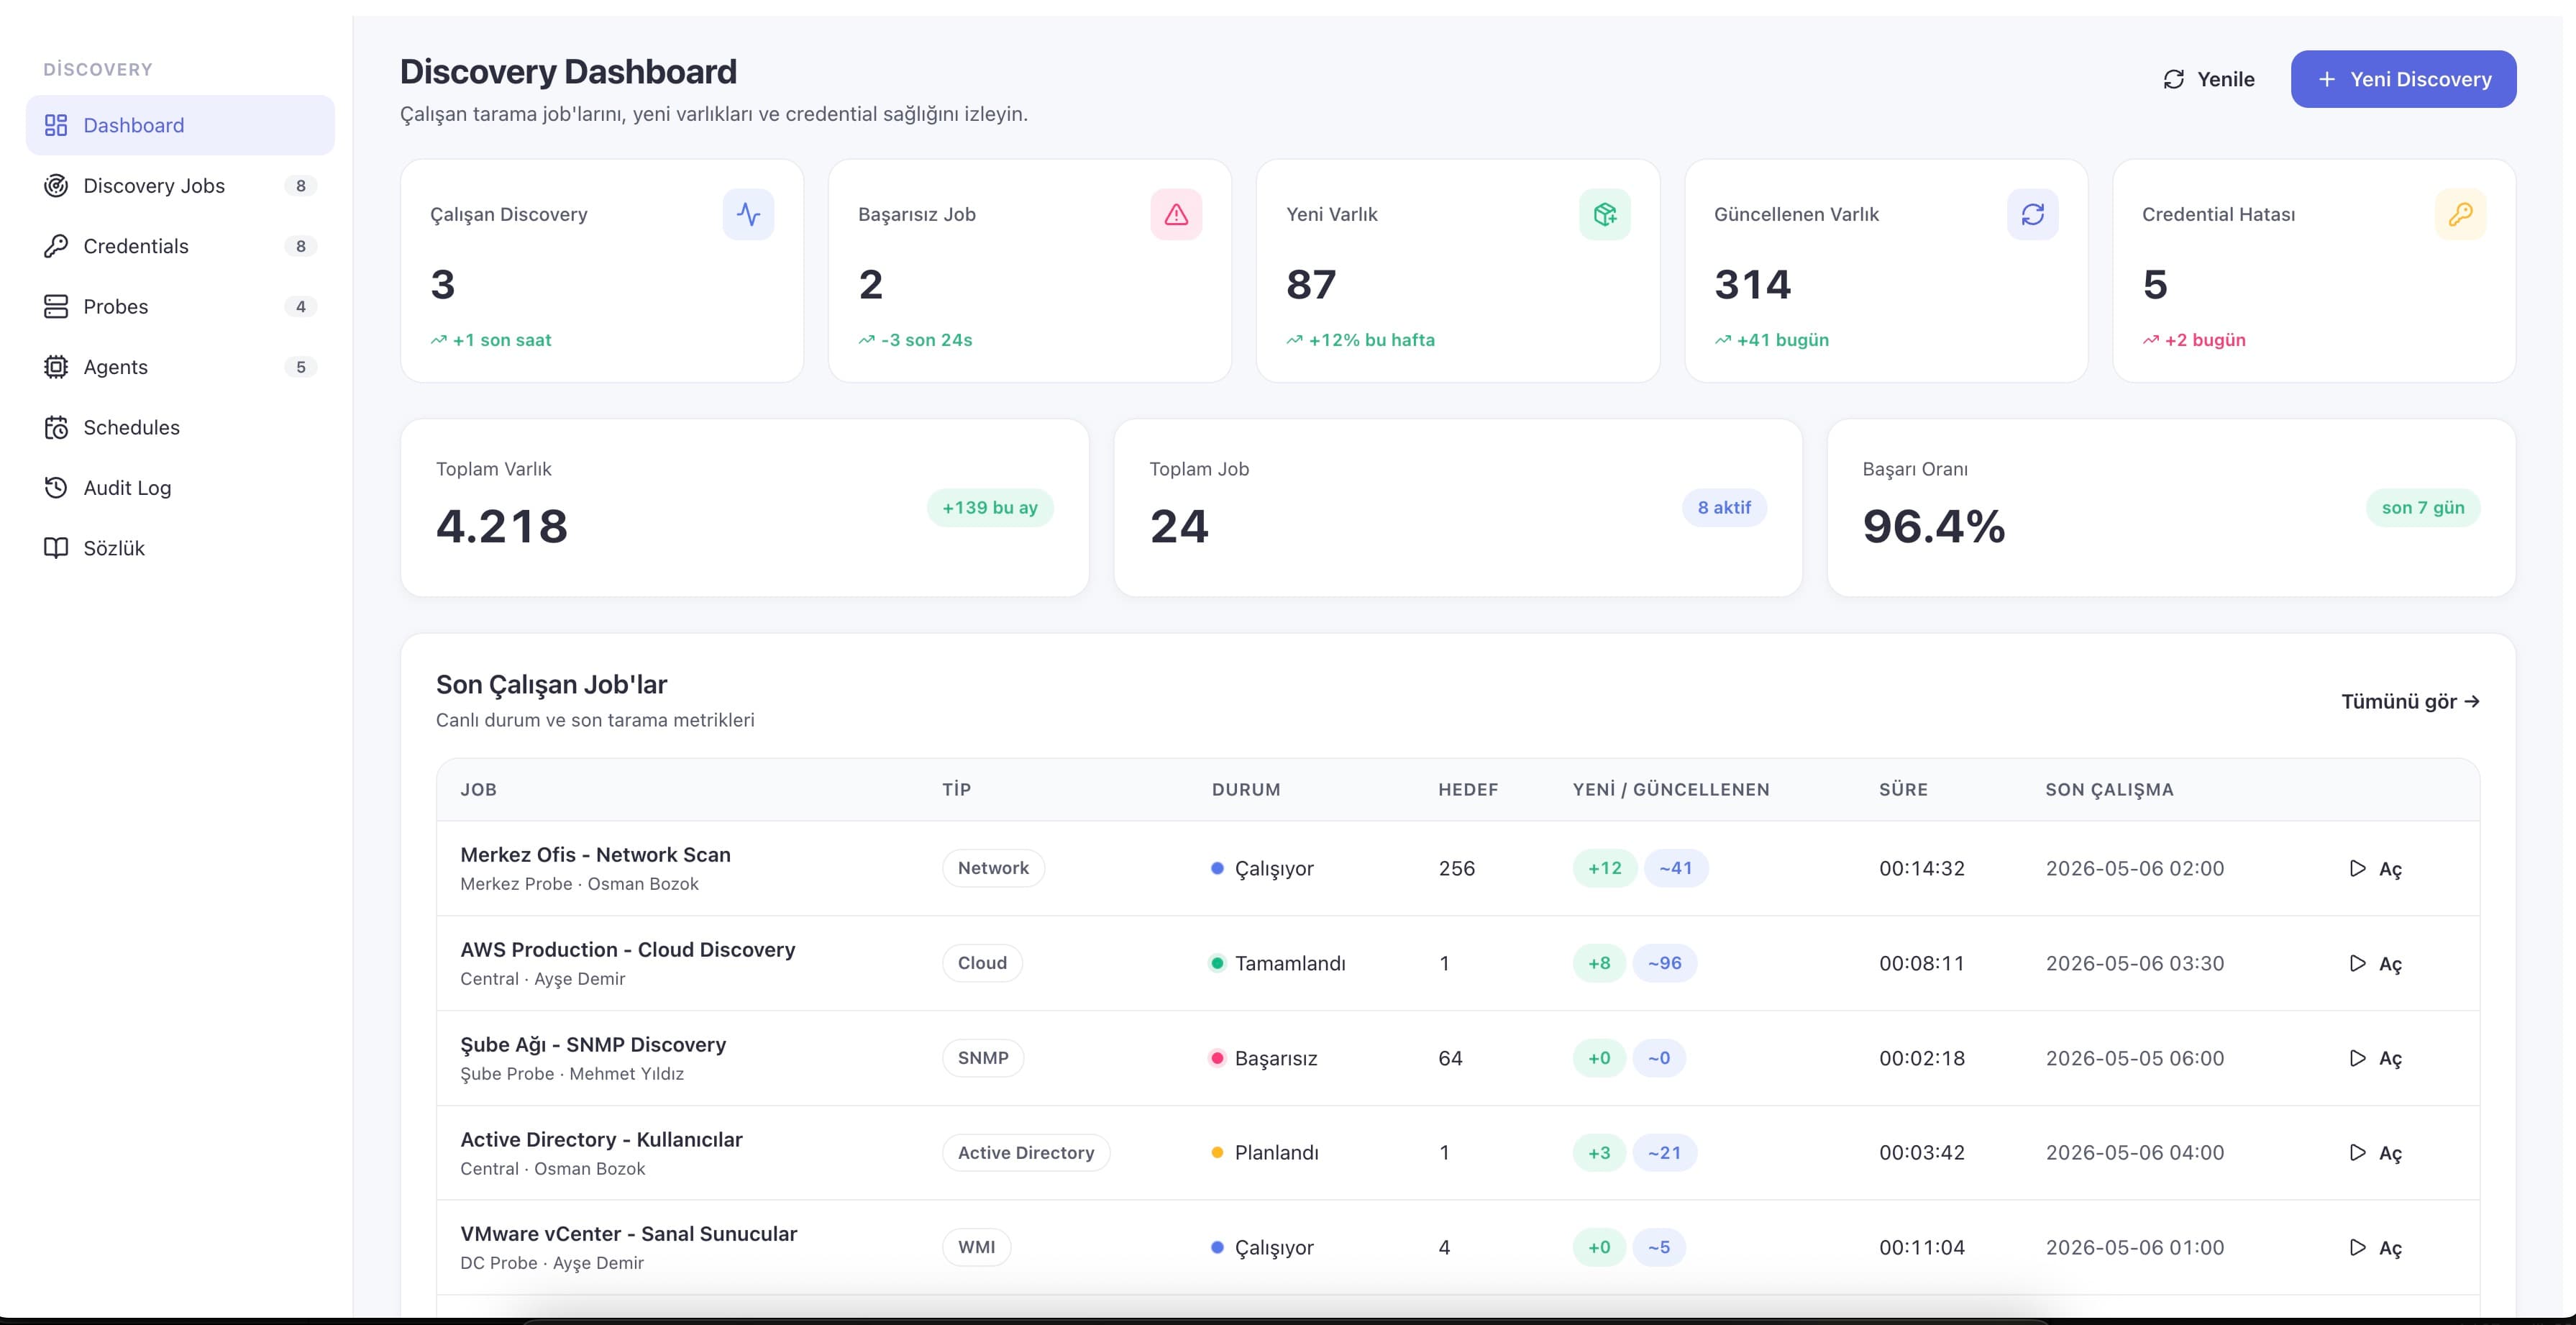Open AWS Production - Cloud Discovery job
Image resolution: width=2576 pixels, height=1325 pixels.
(627, 950)
